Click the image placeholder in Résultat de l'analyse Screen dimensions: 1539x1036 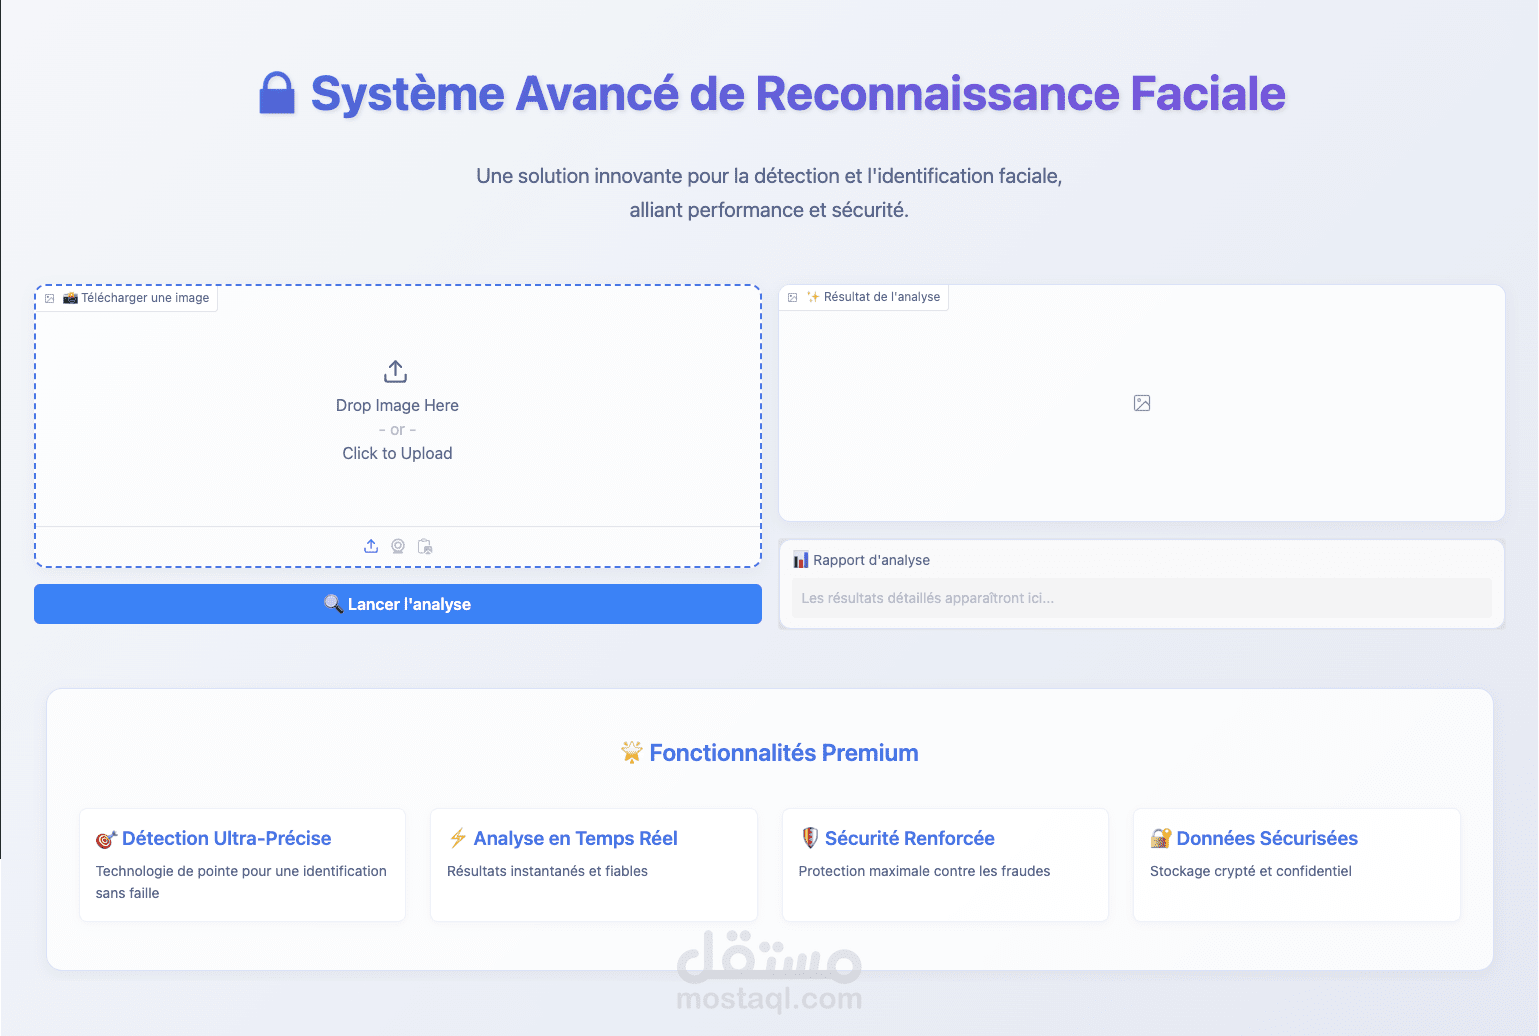click(x=1141, y=402)
